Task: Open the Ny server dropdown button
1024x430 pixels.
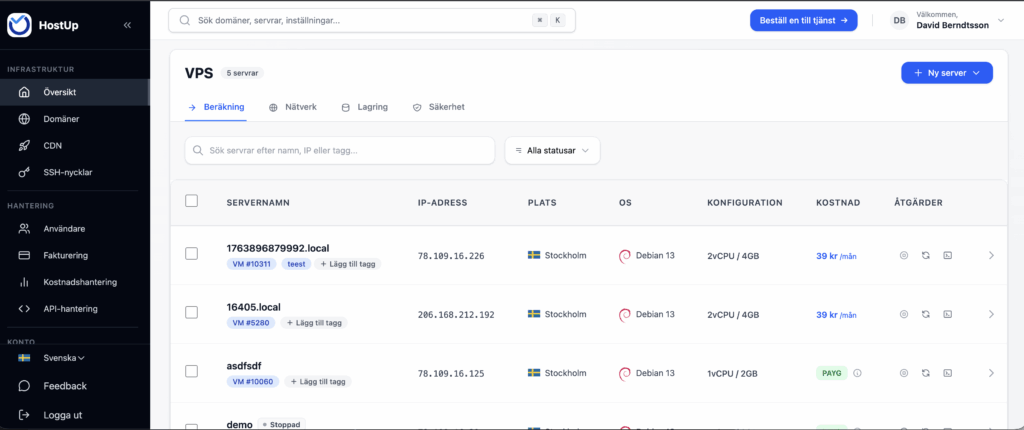Action: (x=947, y=73)
